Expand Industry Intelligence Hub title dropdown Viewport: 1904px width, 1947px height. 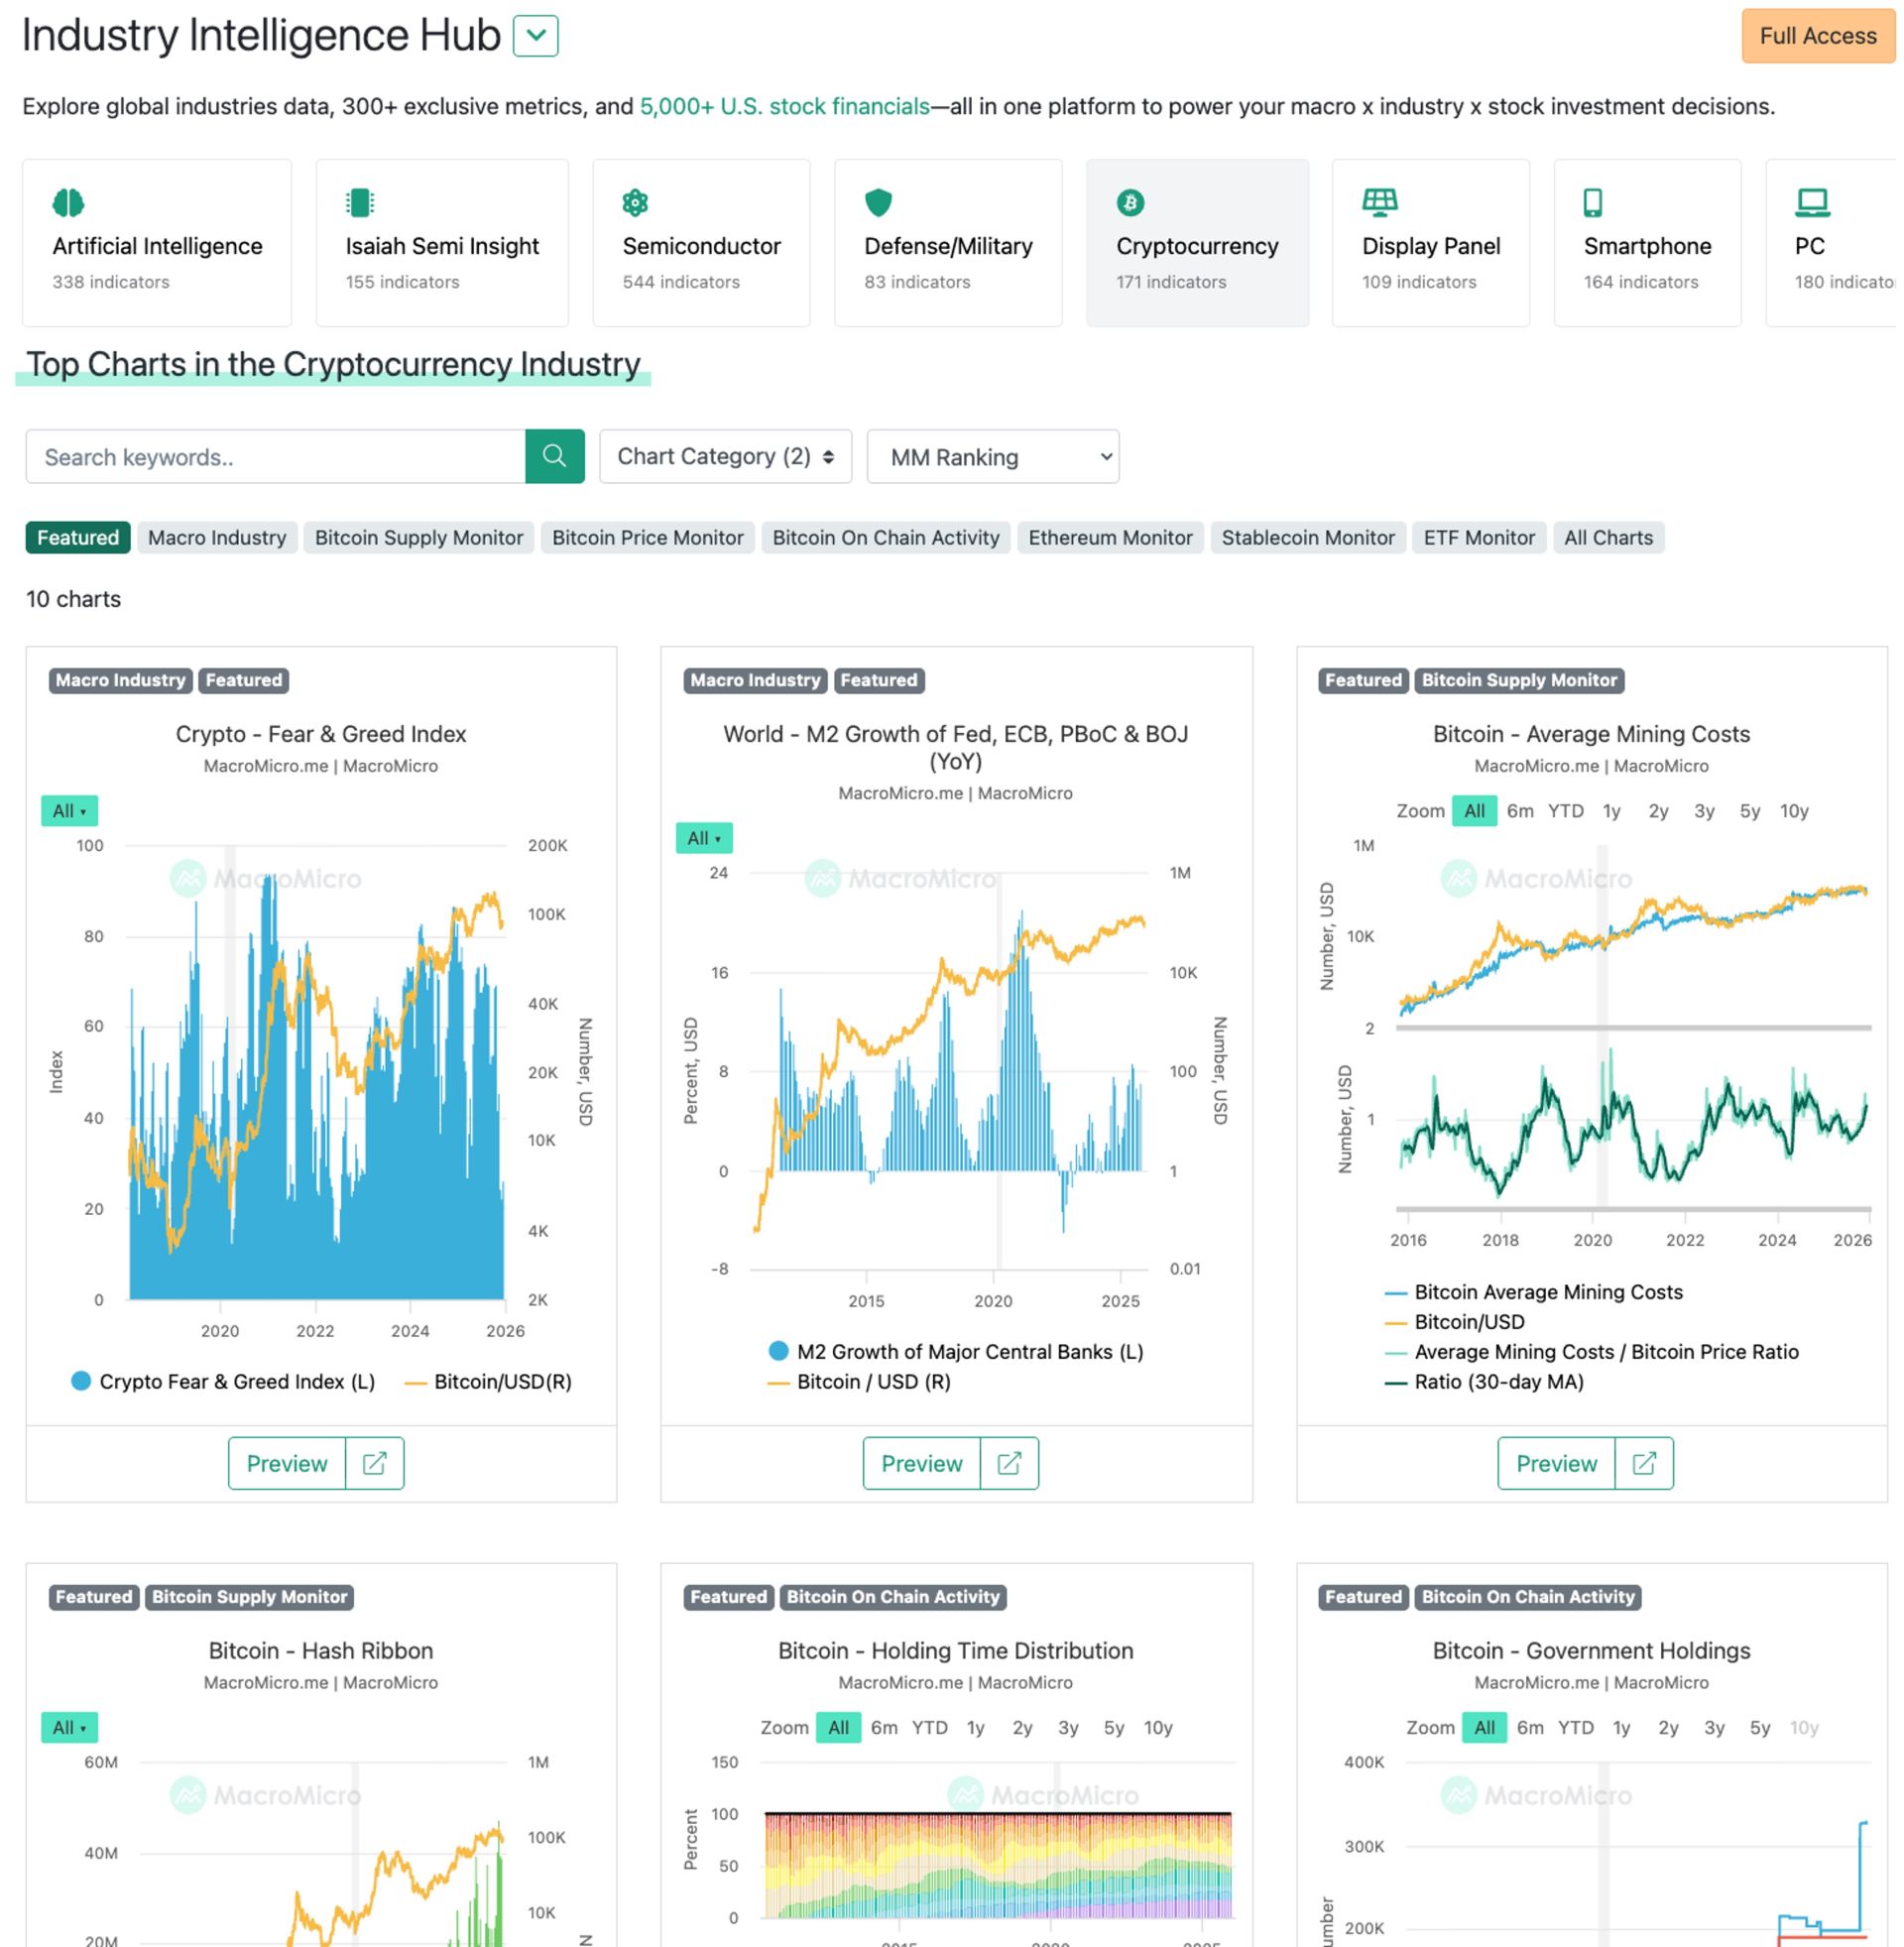(x=535, y=36)
